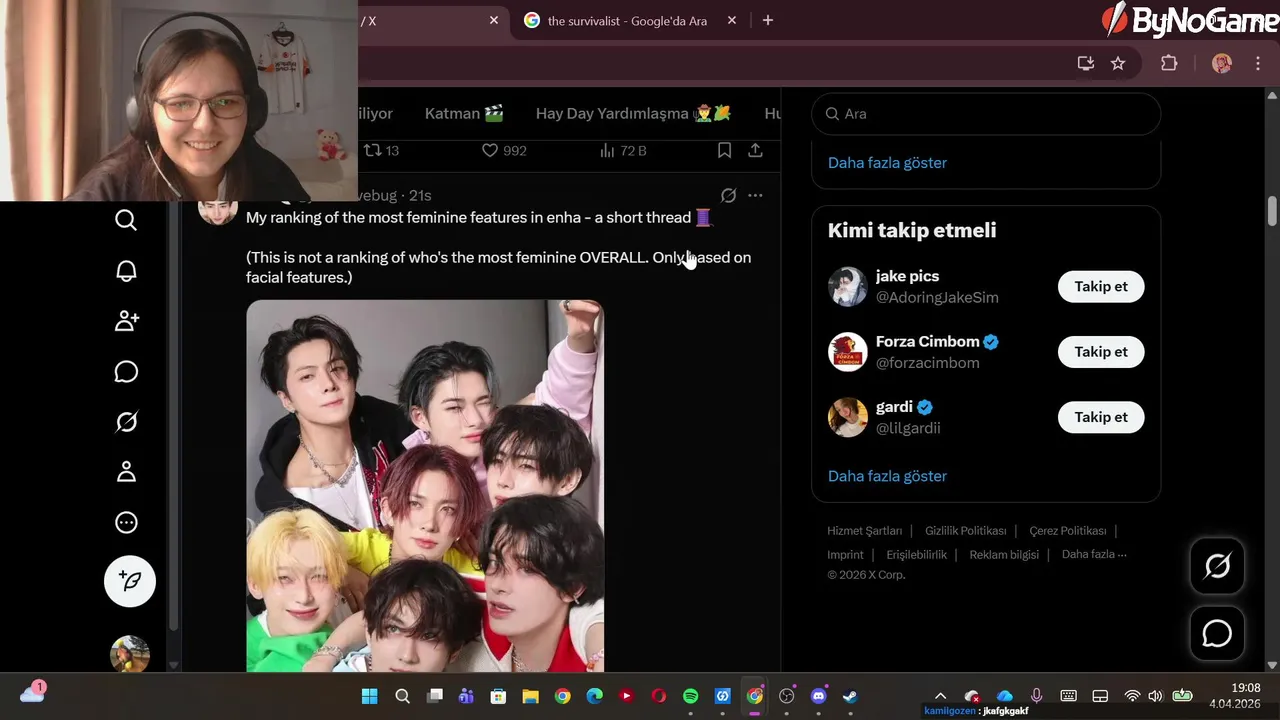Image resolution: width=1280 pixels, height=720 pixels.
Task: Open Chrome three-dot menu
Action: tap(1258, 63)
